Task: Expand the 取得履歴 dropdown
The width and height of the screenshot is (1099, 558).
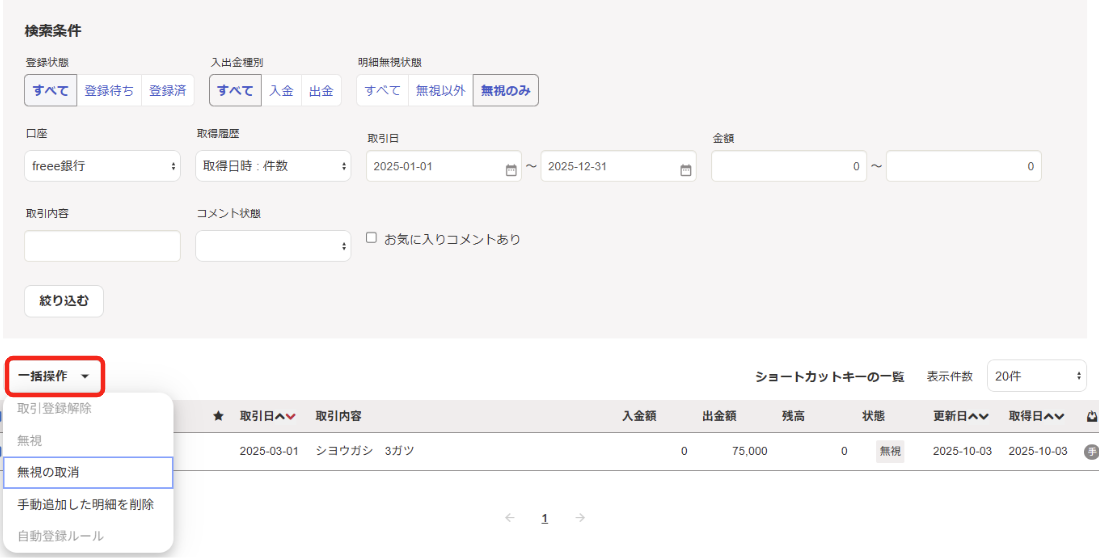Action: click(273, 166)
